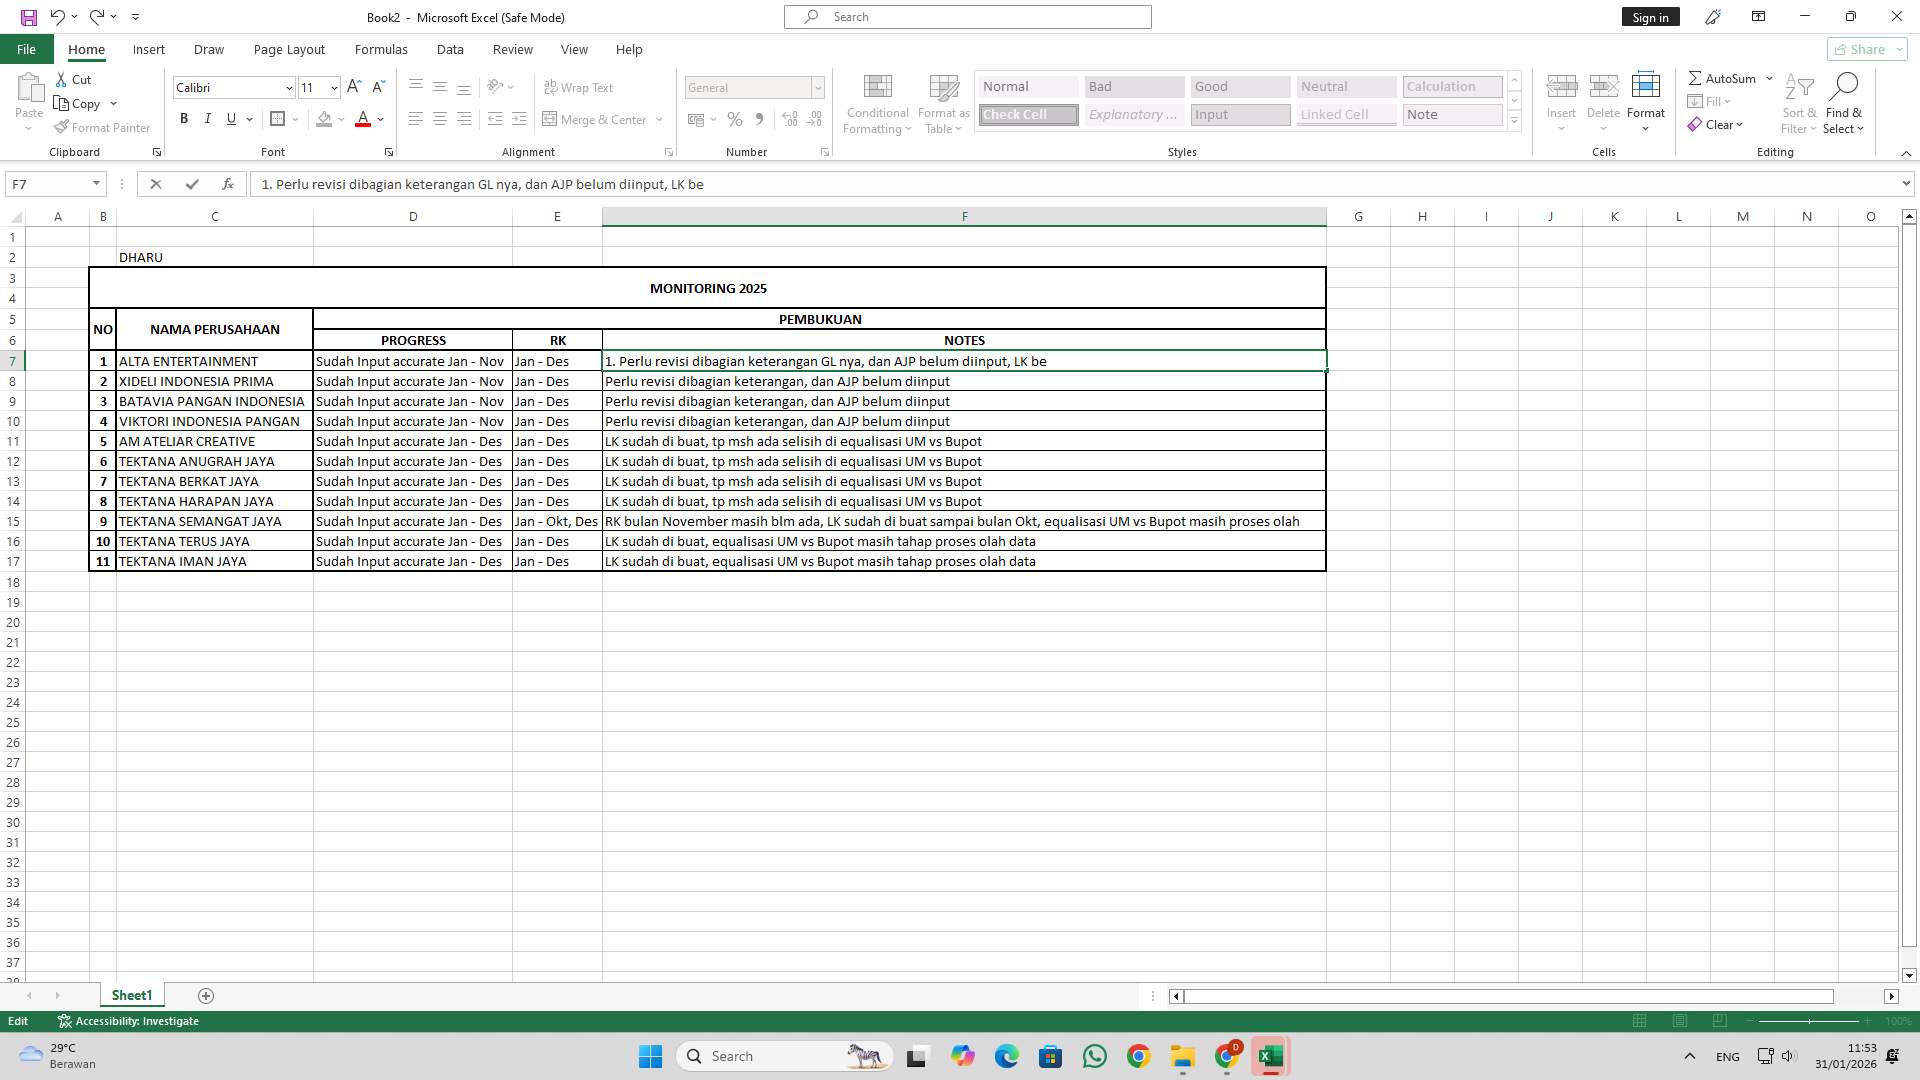Click the Increase Decimal icon
The height and width of the screenshot is (1080, 1920).
789,119
